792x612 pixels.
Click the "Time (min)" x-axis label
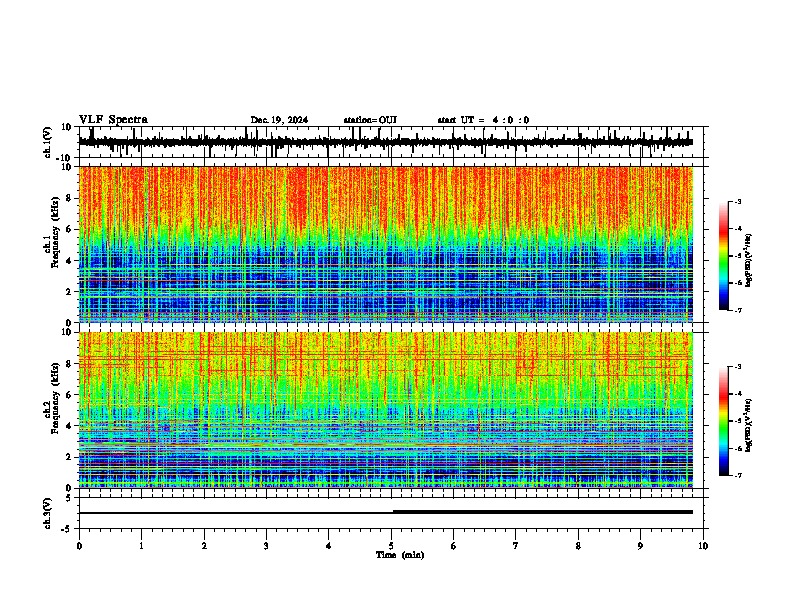click(400, 555)
